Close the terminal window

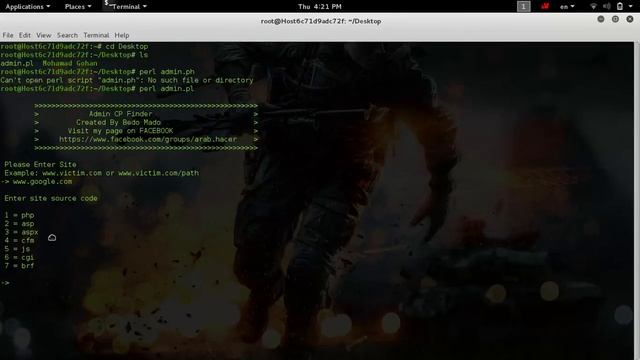point(630,19)
